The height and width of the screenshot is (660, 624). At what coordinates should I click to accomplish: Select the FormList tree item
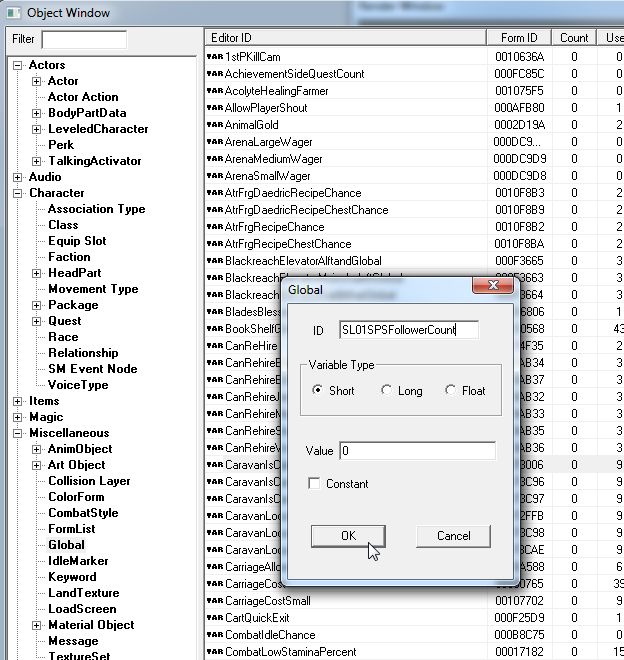click(72, 529)
